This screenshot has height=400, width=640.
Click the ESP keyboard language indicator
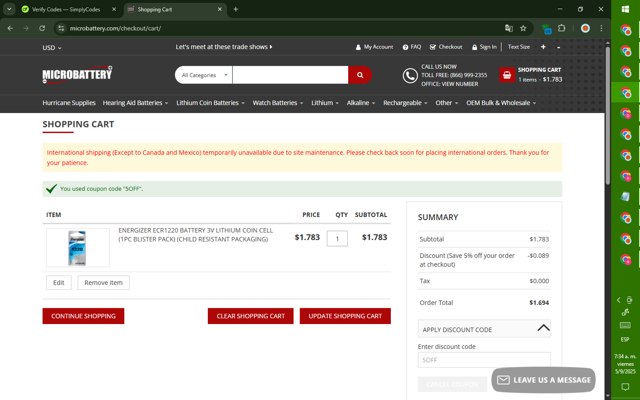pos(625,340)
